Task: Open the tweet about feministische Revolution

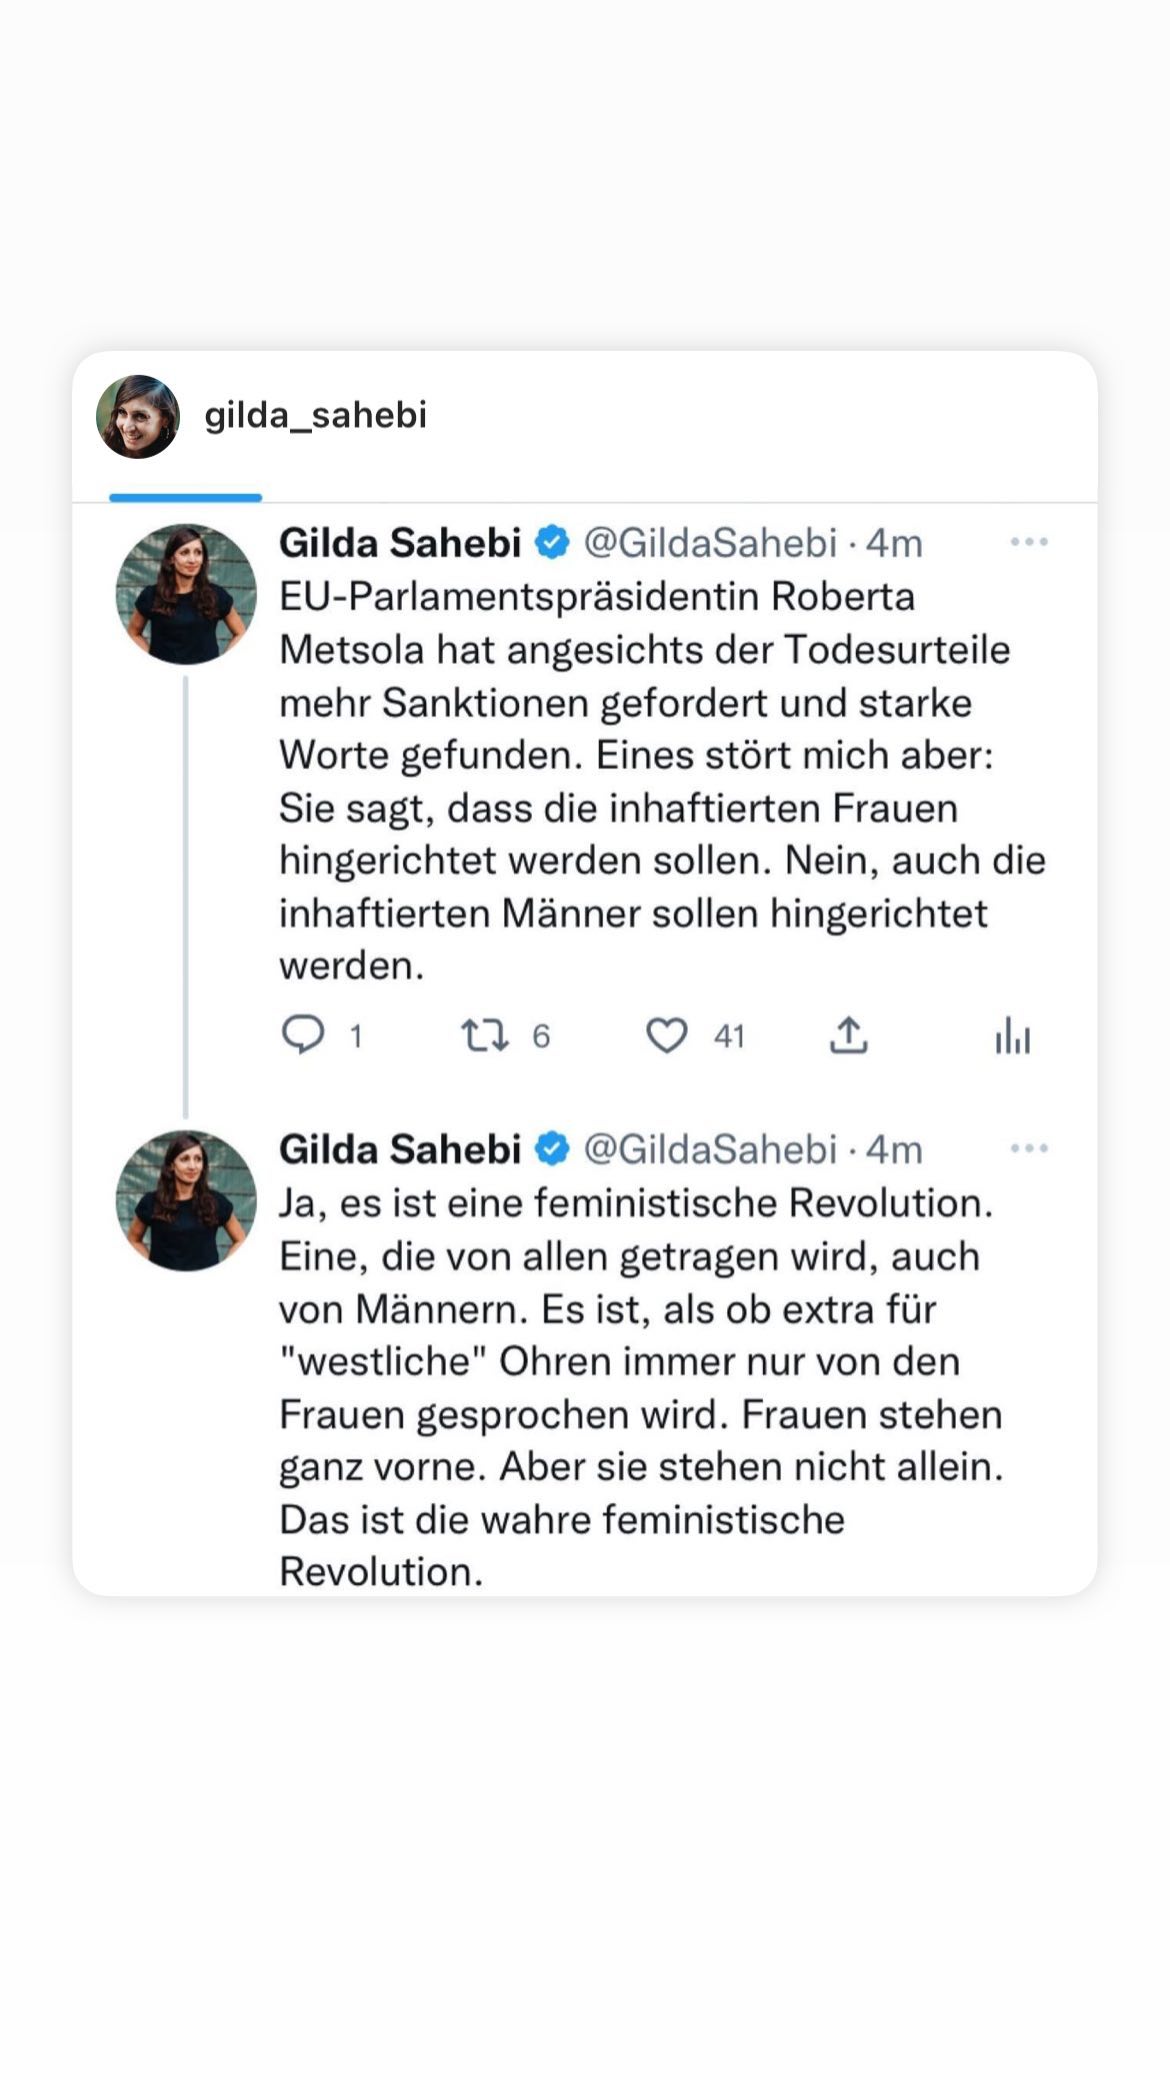Action: point(640,1386)
